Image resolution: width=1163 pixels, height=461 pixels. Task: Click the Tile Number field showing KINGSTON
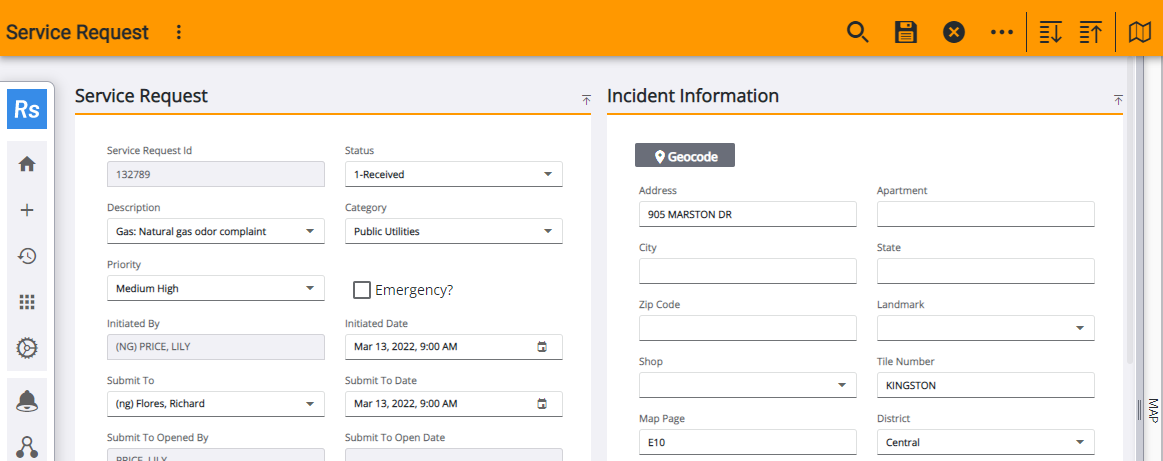click(x=986, y=385)
